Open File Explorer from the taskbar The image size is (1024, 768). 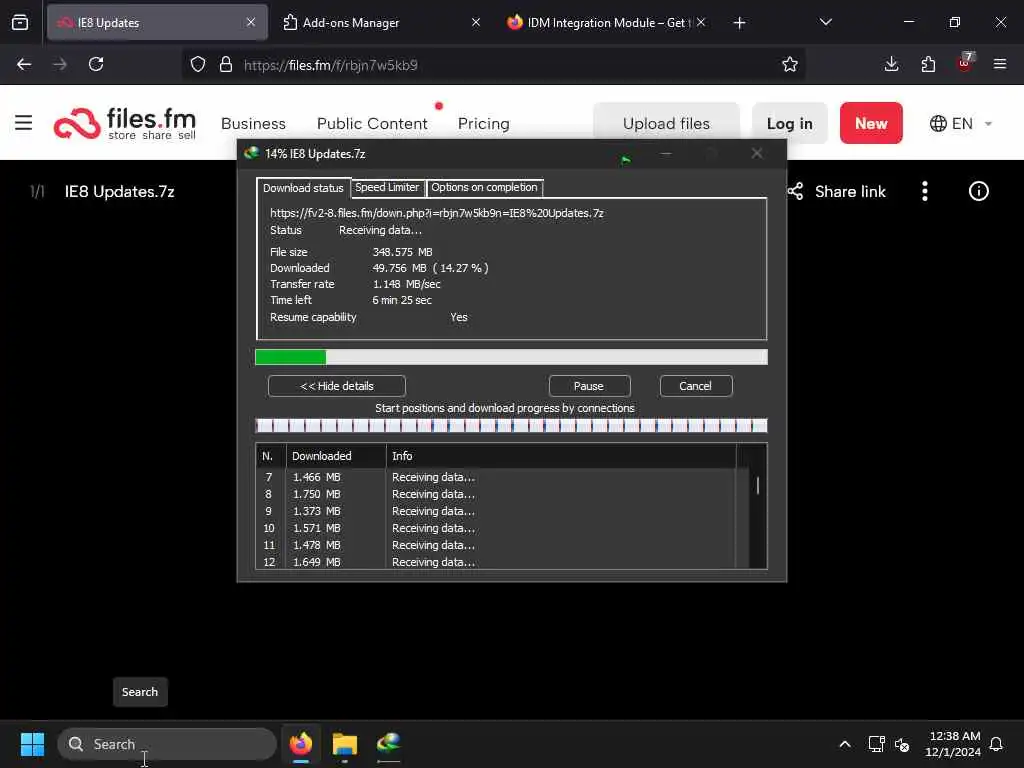pyautogui.click(x=345, y=744)
